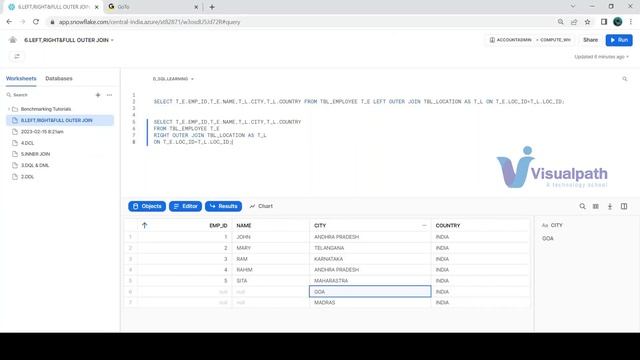Image resolution: width=640 pixels, height=360 pixels.
Task: Select the GOA city cell
Action: click(370, 291)
